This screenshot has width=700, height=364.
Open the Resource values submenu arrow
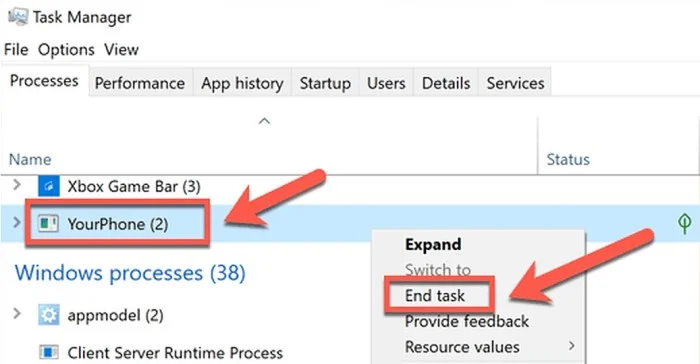[x=572, y=346]
